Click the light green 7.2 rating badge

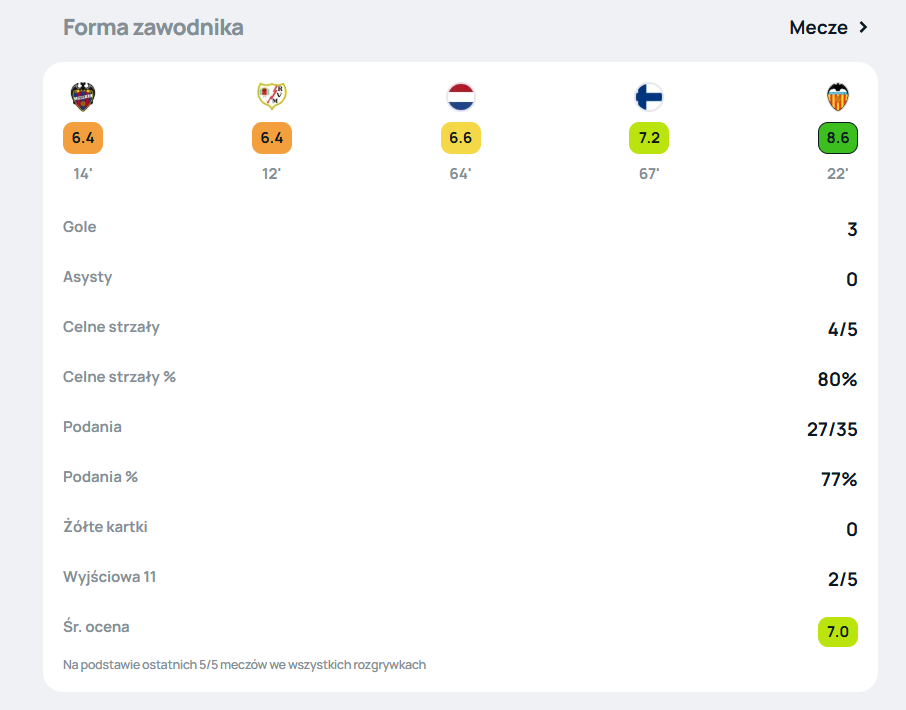coord(649,138)
